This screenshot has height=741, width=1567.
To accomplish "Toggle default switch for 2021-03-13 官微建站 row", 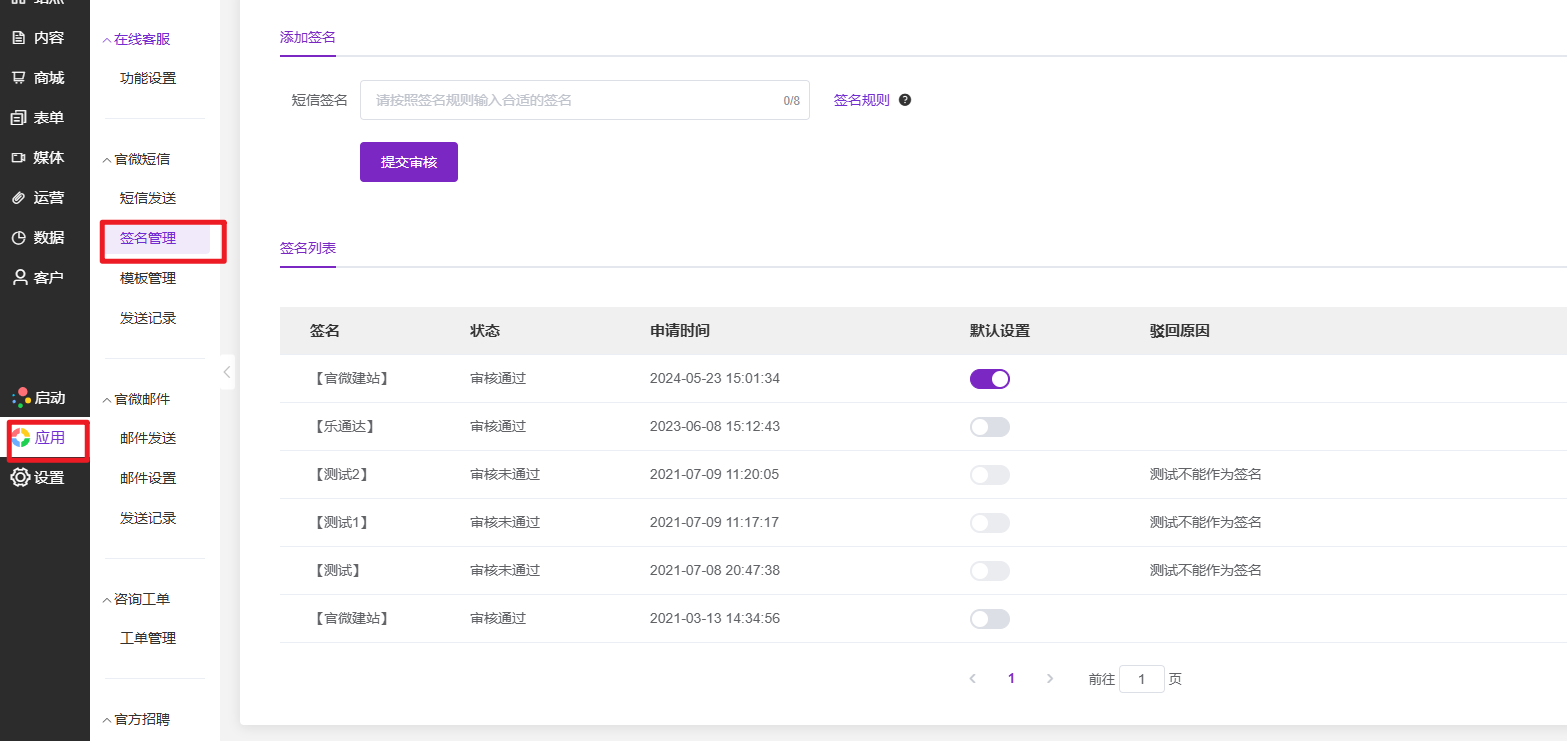I will [x=989, y=619].
